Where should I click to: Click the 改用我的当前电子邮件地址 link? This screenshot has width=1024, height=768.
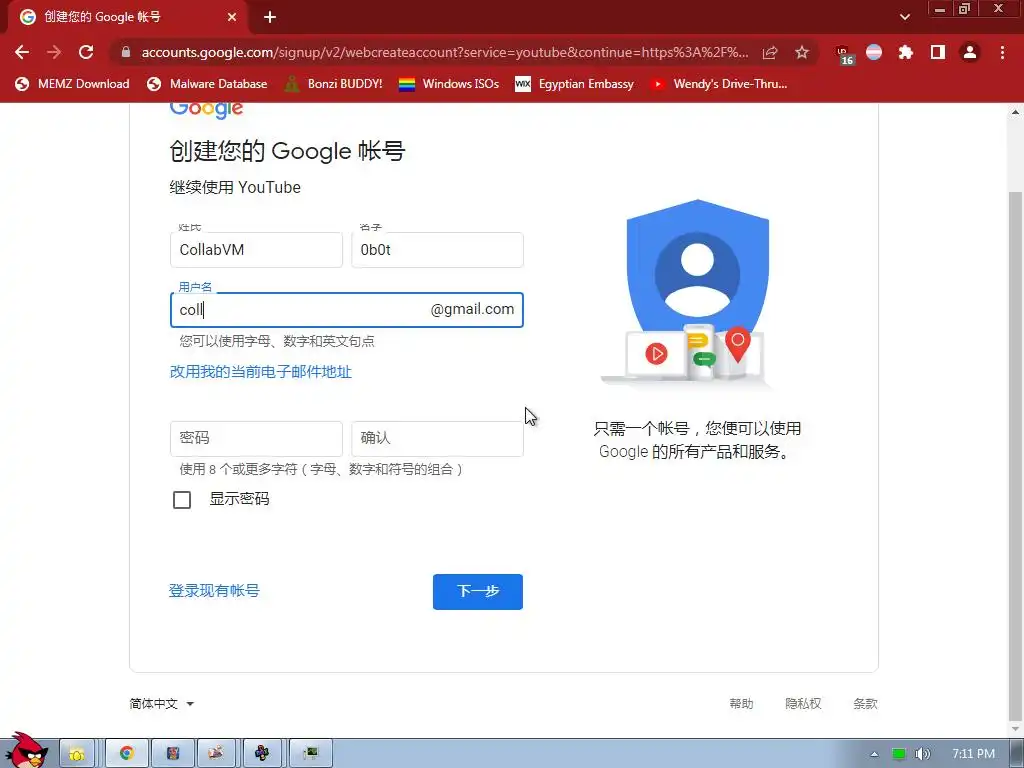(261, 372)
